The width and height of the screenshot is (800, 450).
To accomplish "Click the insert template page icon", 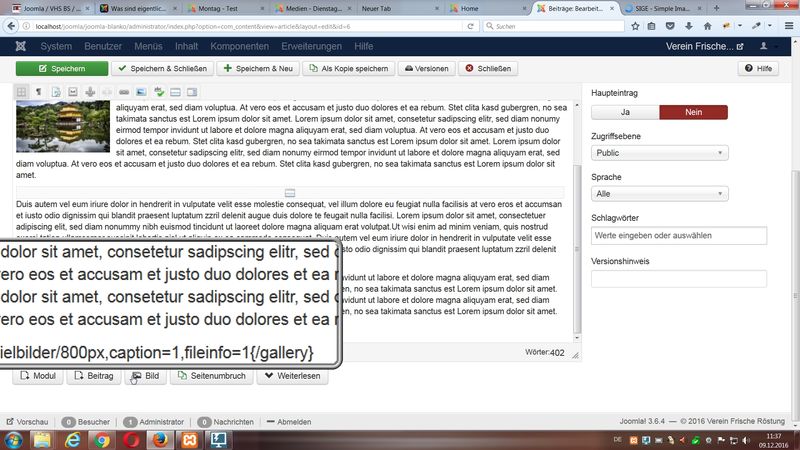I will click(56, 92).
